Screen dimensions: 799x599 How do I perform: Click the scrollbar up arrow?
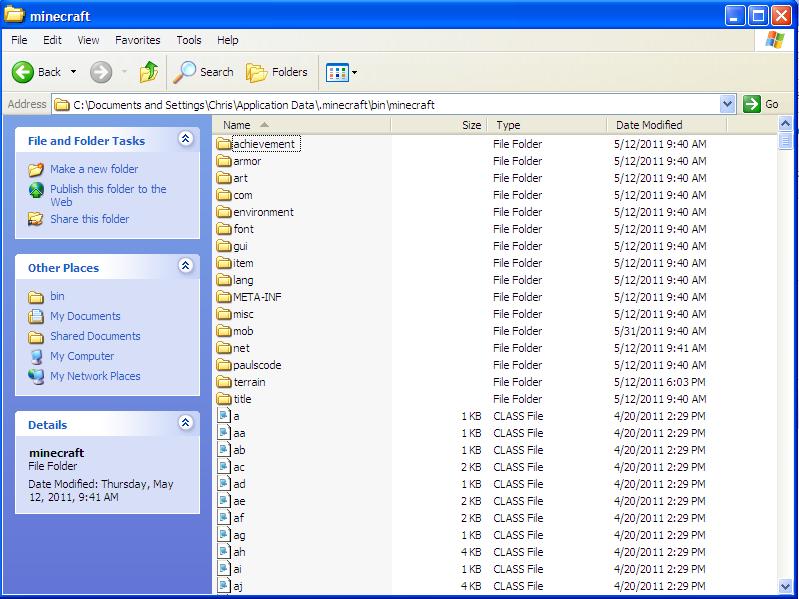point(785,124)
